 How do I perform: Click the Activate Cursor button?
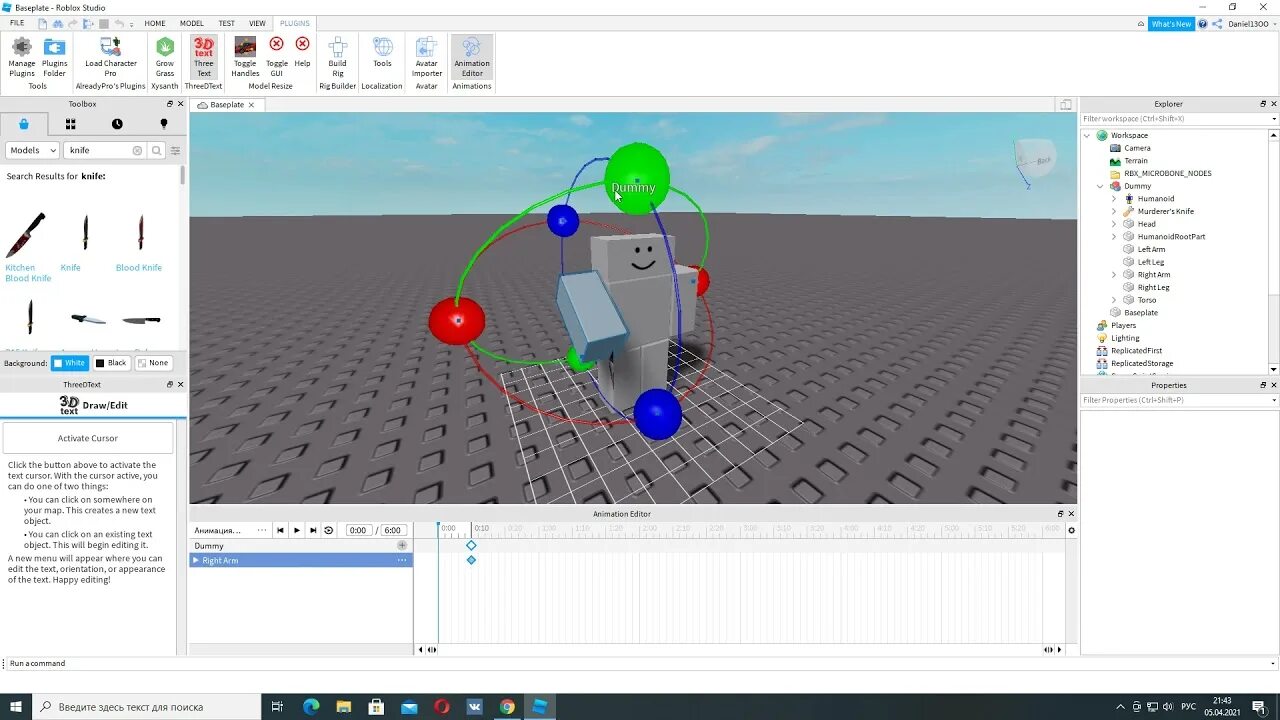(88, 438)
